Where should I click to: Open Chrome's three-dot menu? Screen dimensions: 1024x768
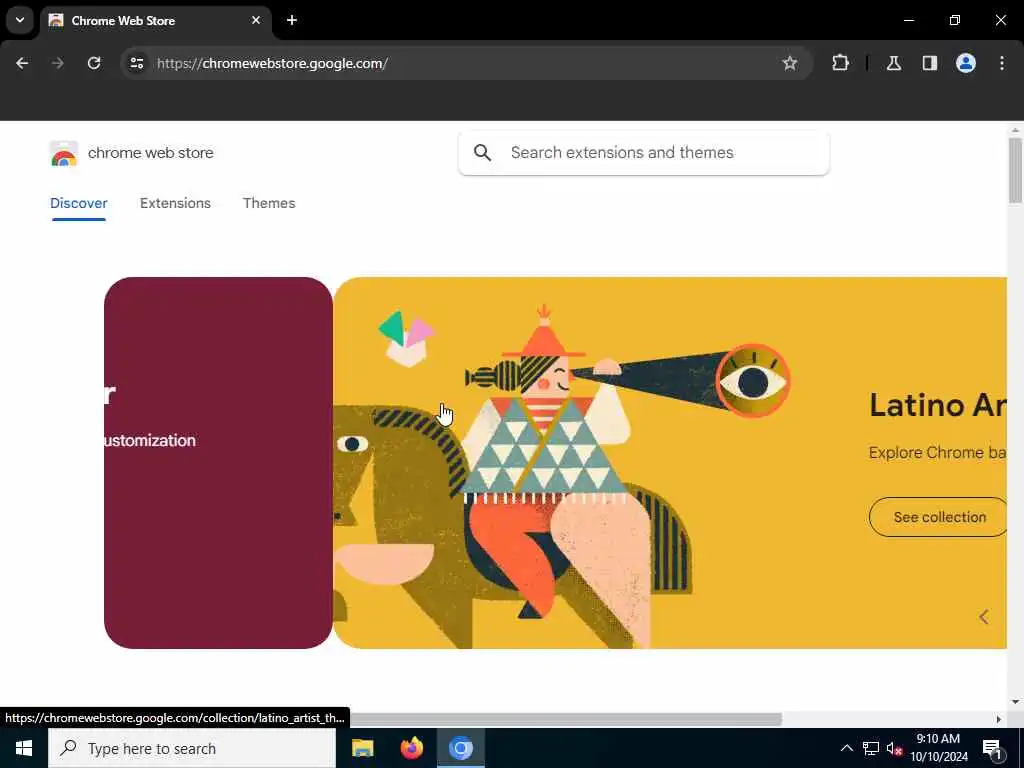[1002, 63]
